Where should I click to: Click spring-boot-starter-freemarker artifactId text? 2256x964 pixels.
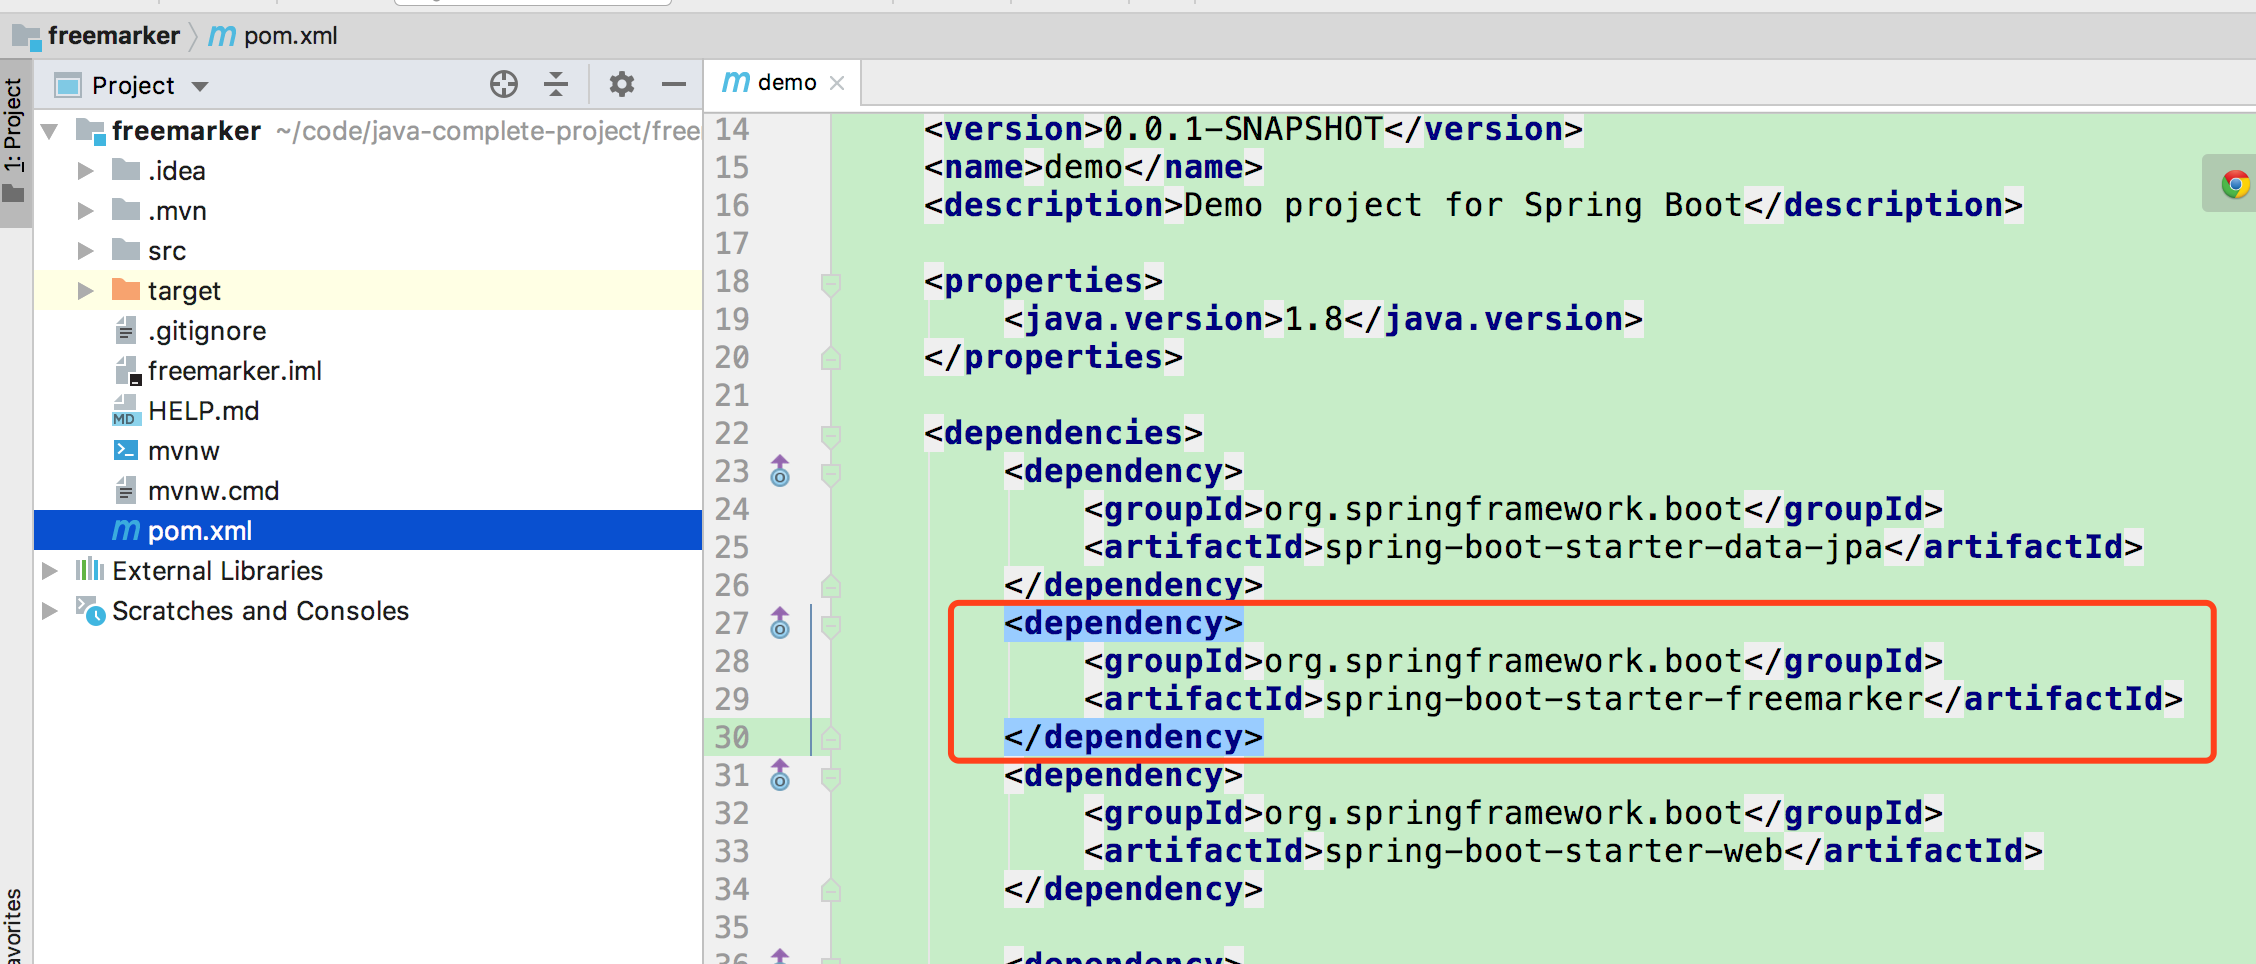coord(1623,699)
